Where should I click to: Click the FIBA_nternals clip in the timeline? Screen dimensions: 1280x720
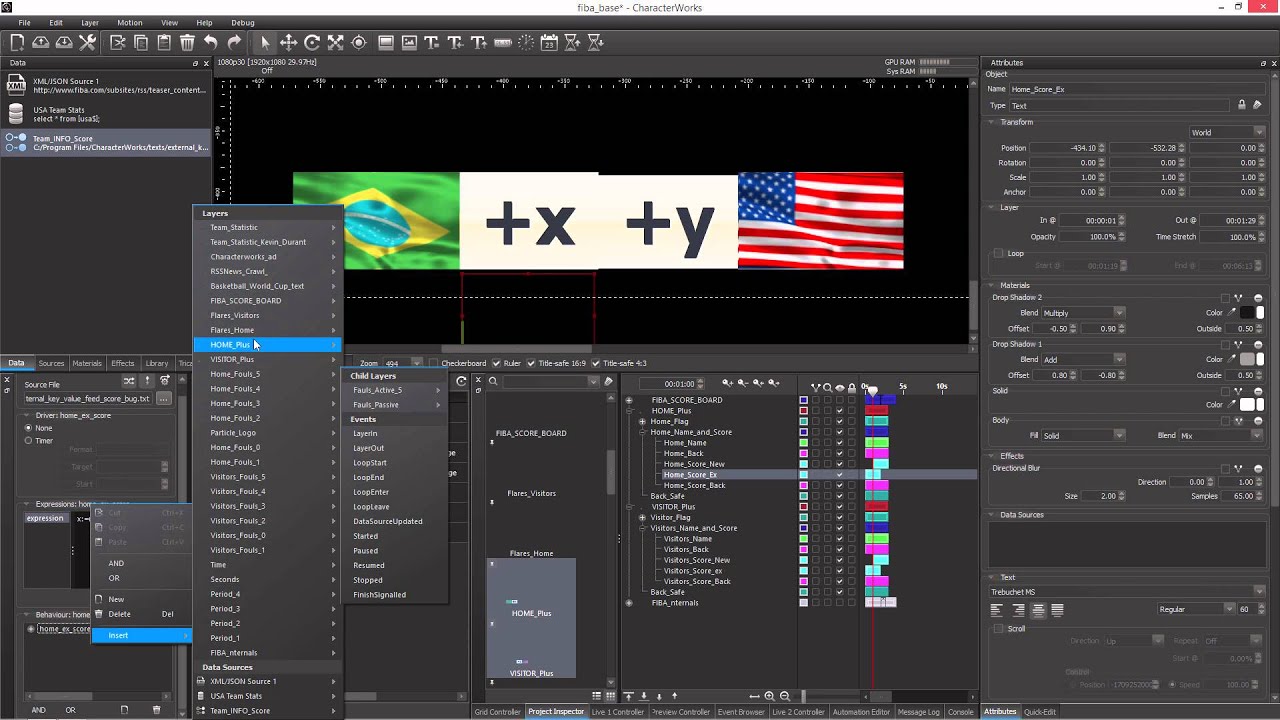[881, 602]
